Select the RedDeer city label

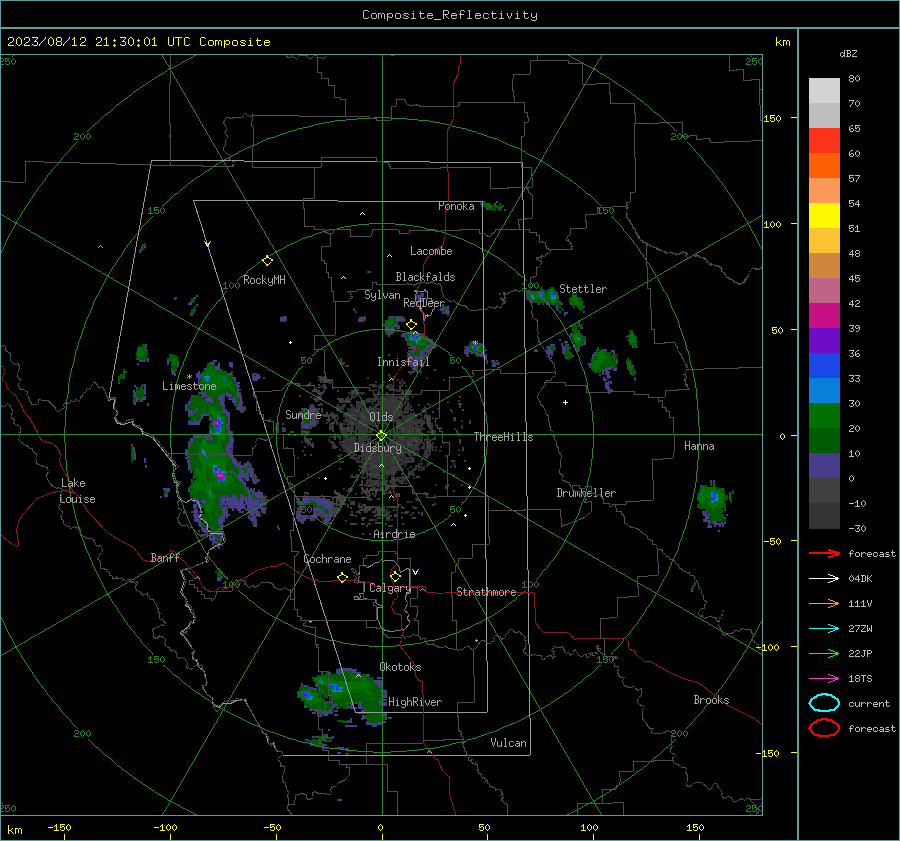[424, 303]
